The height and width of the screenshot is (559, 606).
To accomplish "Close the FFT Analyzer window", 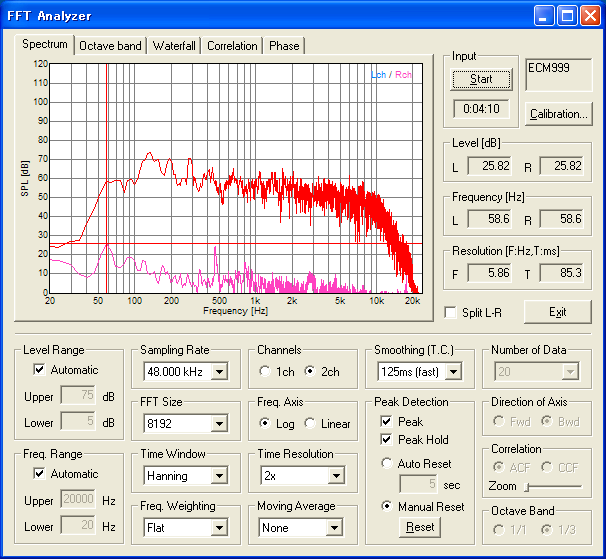I will (591, 16).
